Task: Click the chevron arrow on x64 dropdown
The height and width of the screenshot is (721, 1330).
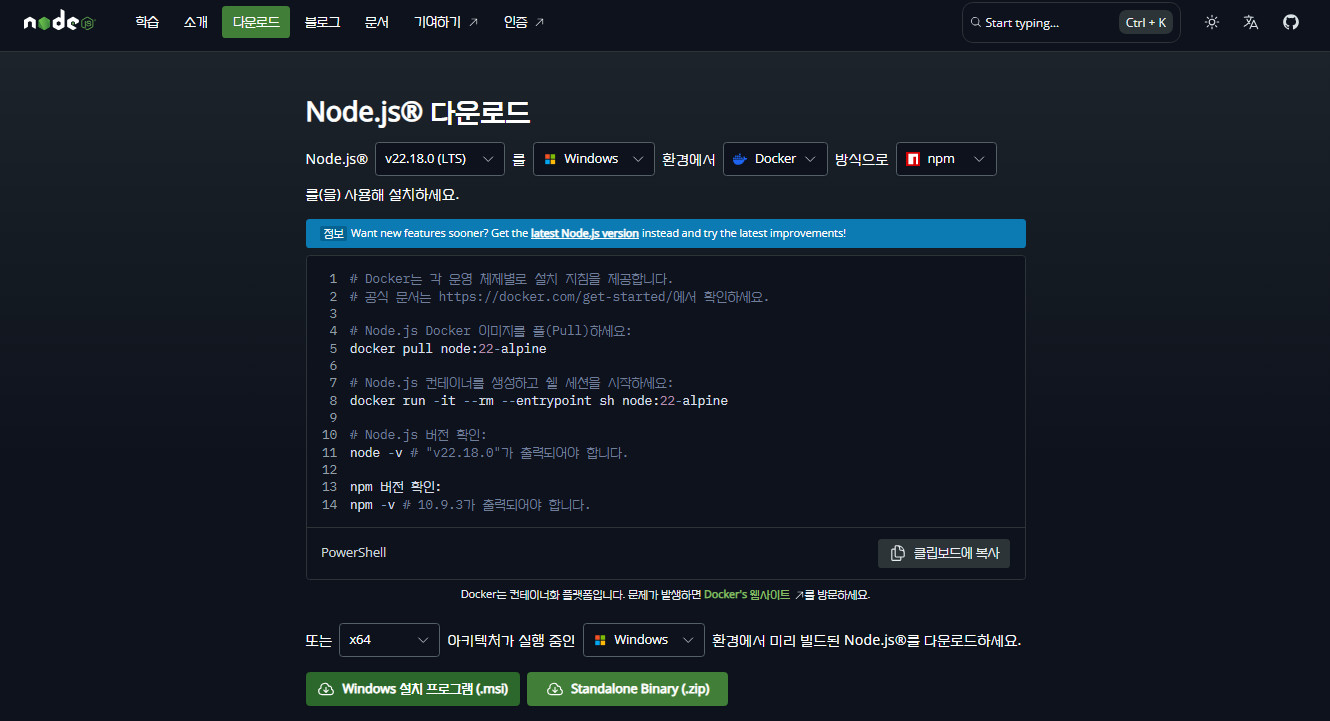Action: tap(422, 640)
